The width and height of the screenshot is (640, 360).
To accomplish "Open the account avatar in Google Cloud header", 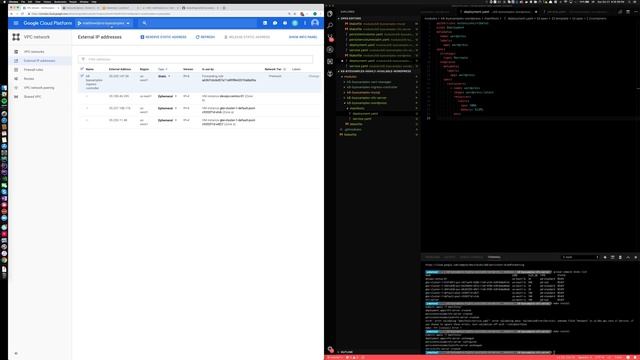I will coord(315,23).
